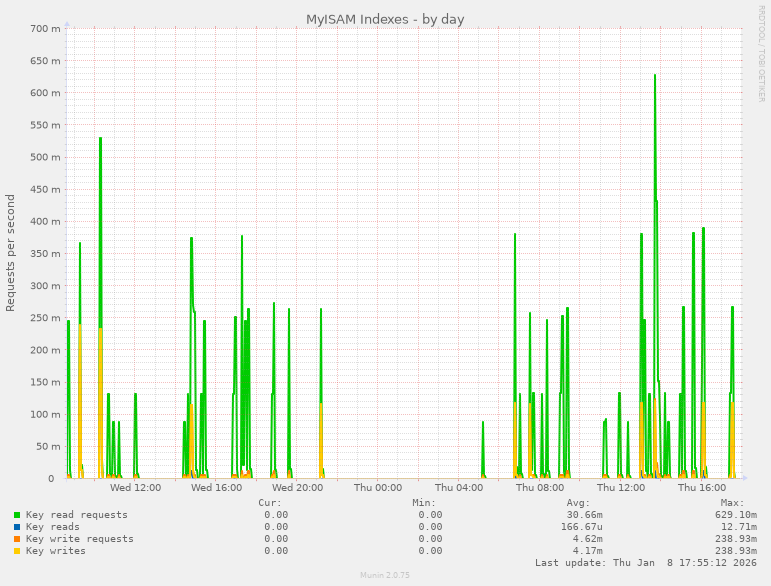Screen dimensions: 771x586
Task: Click the Thu 08:00 time label
Action: pos(540,488)
